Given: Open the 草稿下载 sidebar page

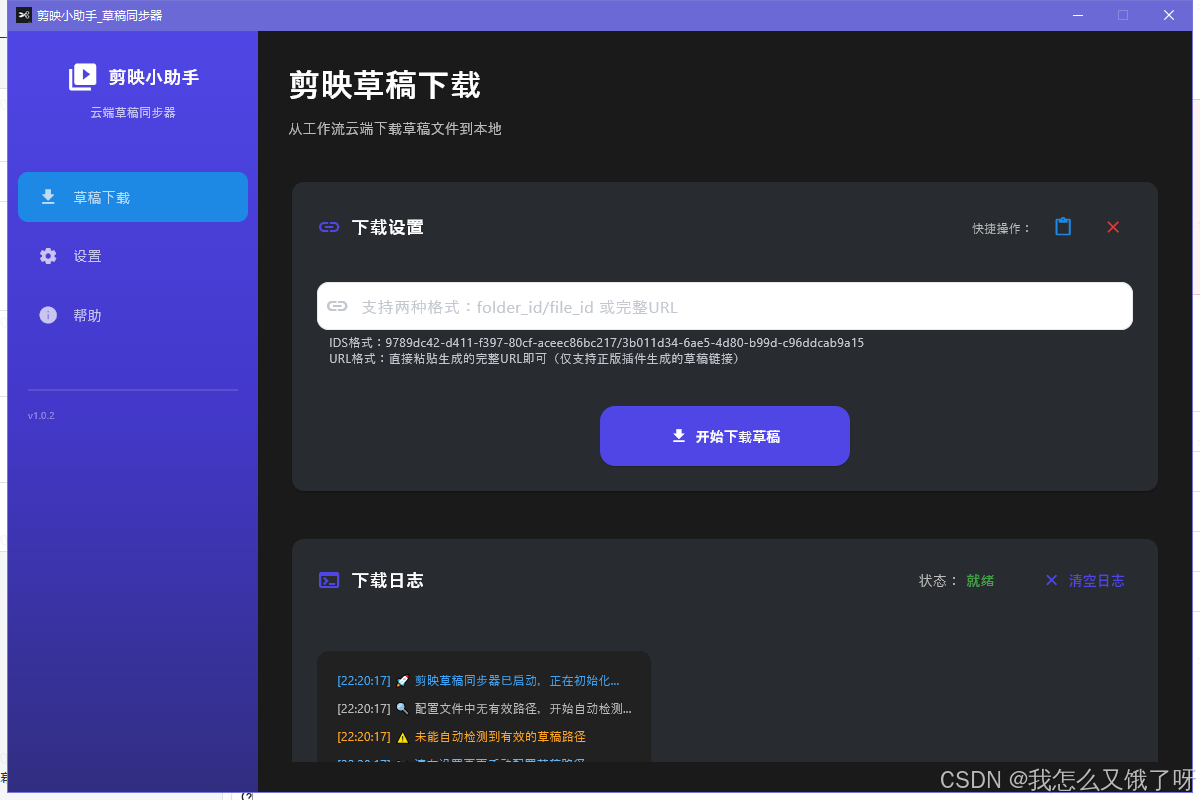Looking at the screenshot, I should (133, 197).
